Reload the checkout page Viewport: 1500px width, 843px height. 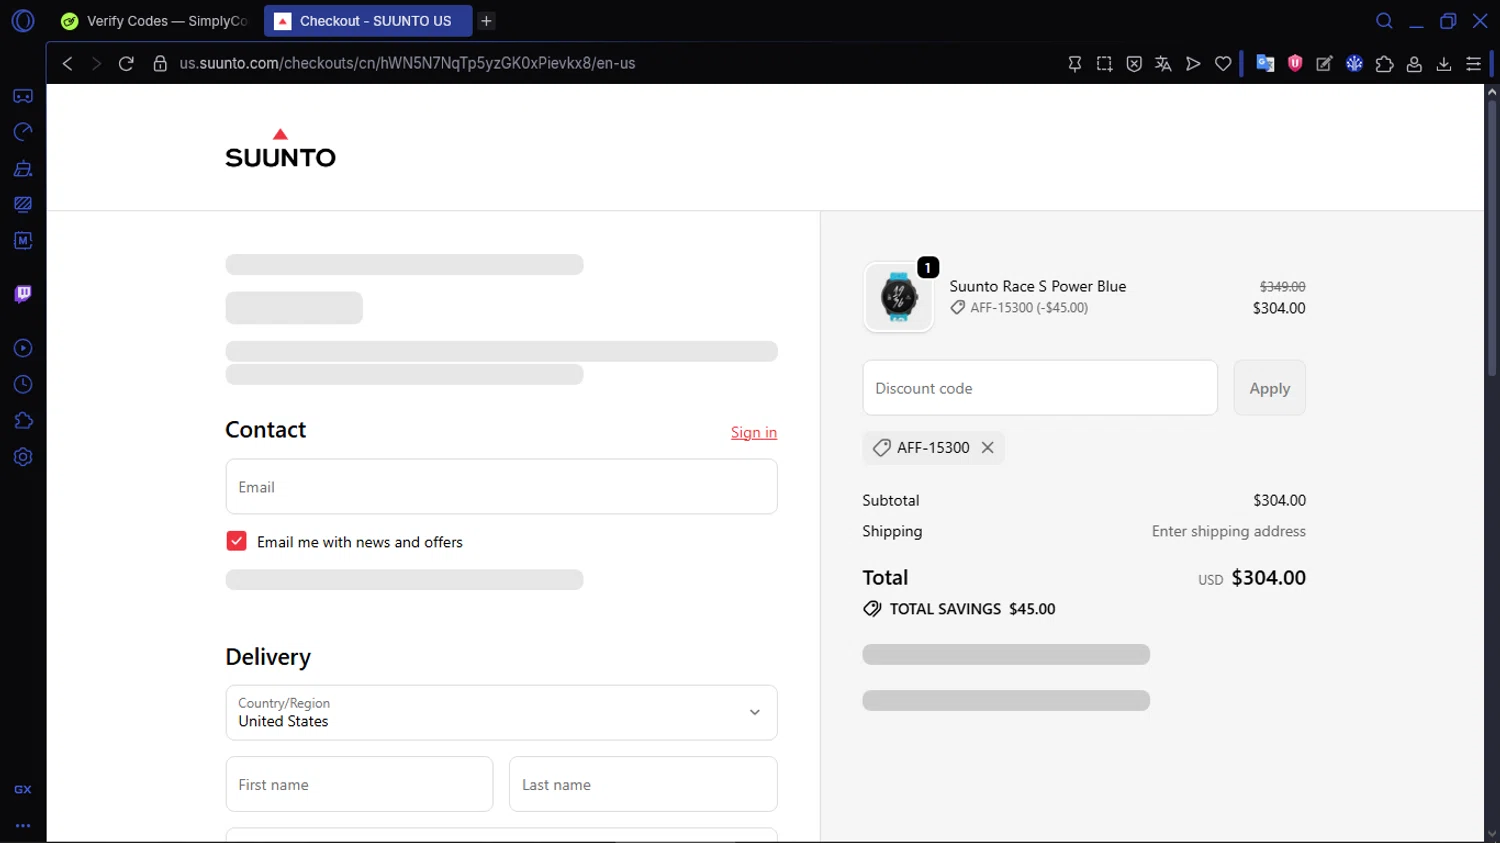[126, 63]
